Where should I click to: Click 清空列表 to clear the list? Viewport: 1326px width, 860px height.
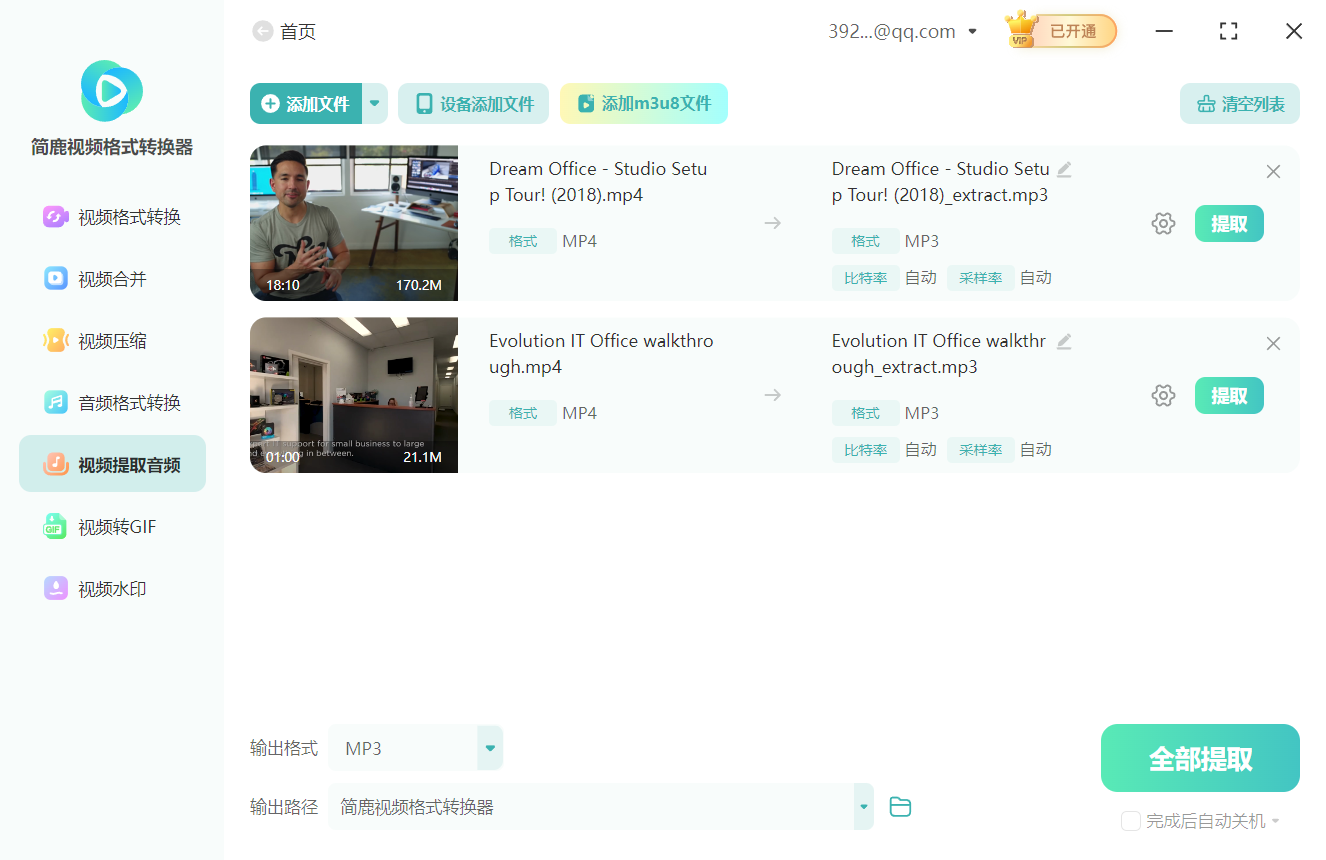coord(1240,104)
